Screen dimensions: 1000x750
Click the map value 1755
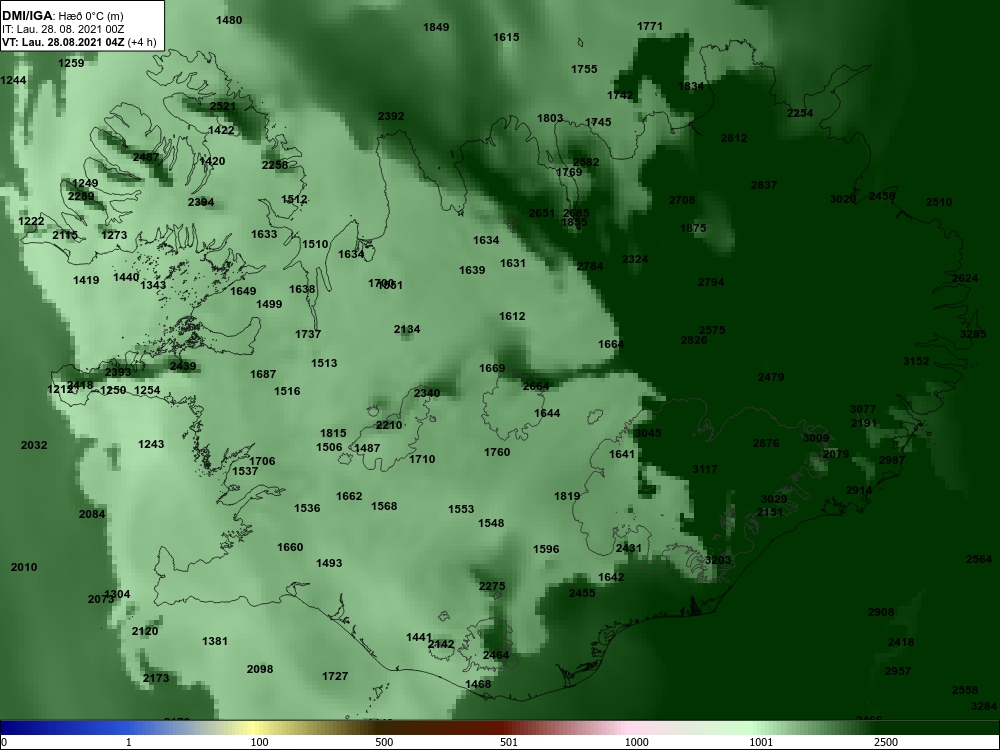(584, 69)
